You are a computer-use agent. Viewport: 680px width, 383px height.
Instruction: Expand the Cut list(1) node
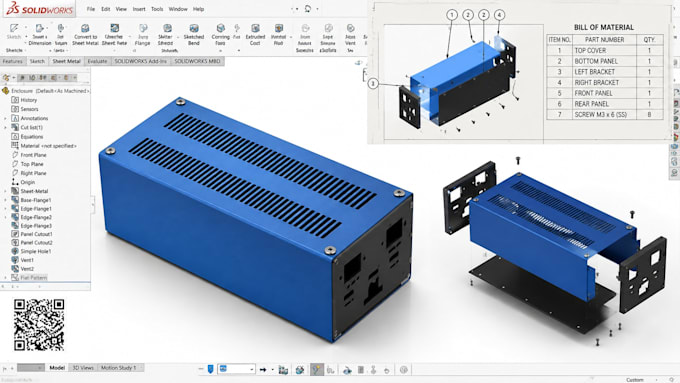click(5, 128)
